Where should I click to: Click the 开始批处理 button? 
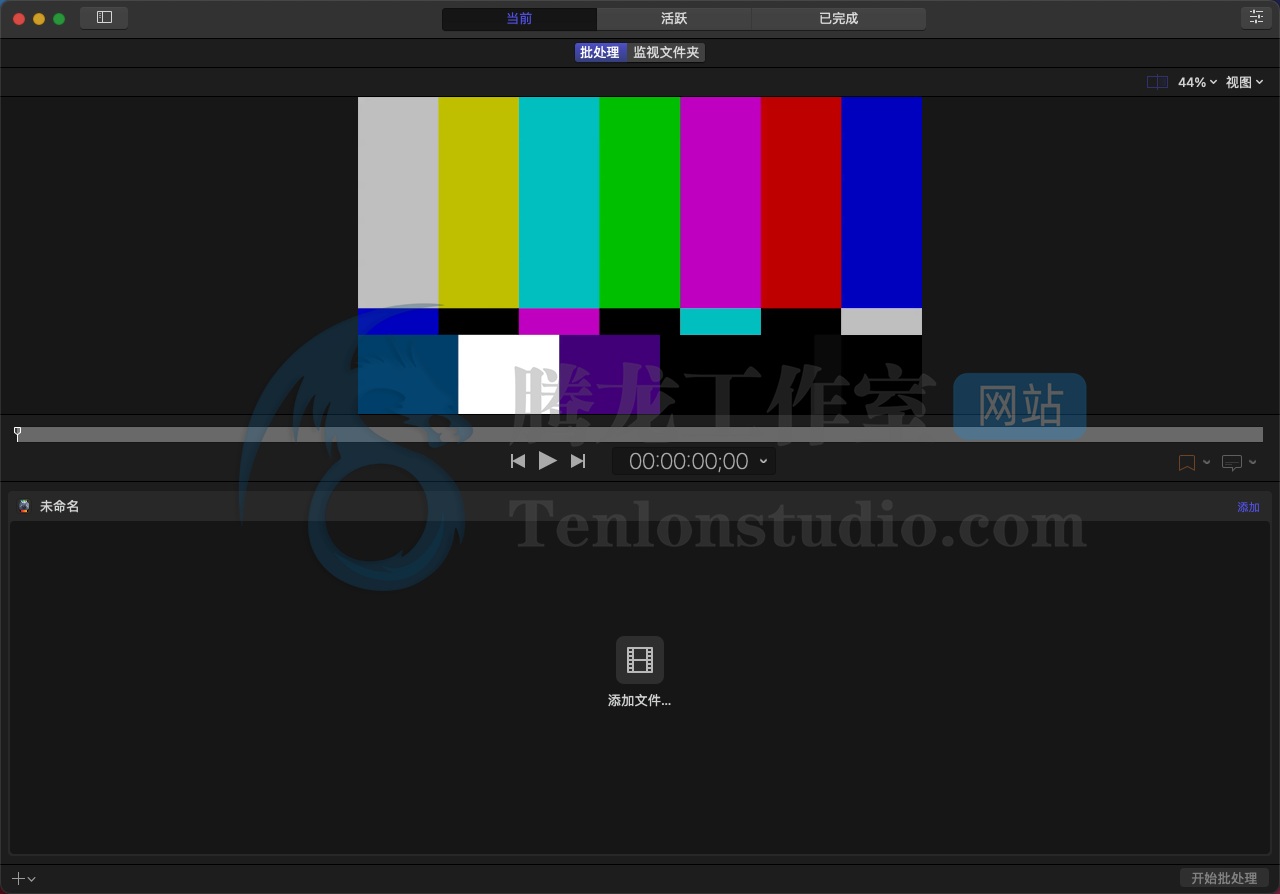click(1224, 878)
